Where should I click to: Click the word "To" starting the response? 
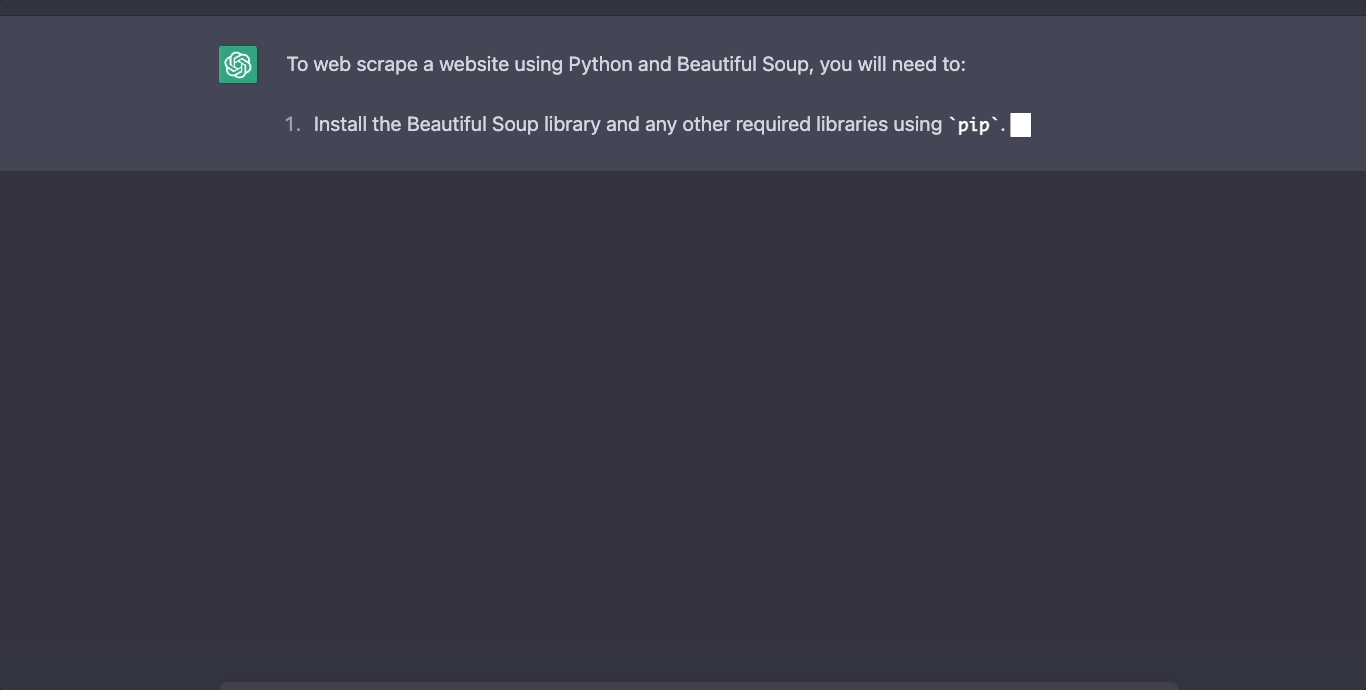pos(297,65)
